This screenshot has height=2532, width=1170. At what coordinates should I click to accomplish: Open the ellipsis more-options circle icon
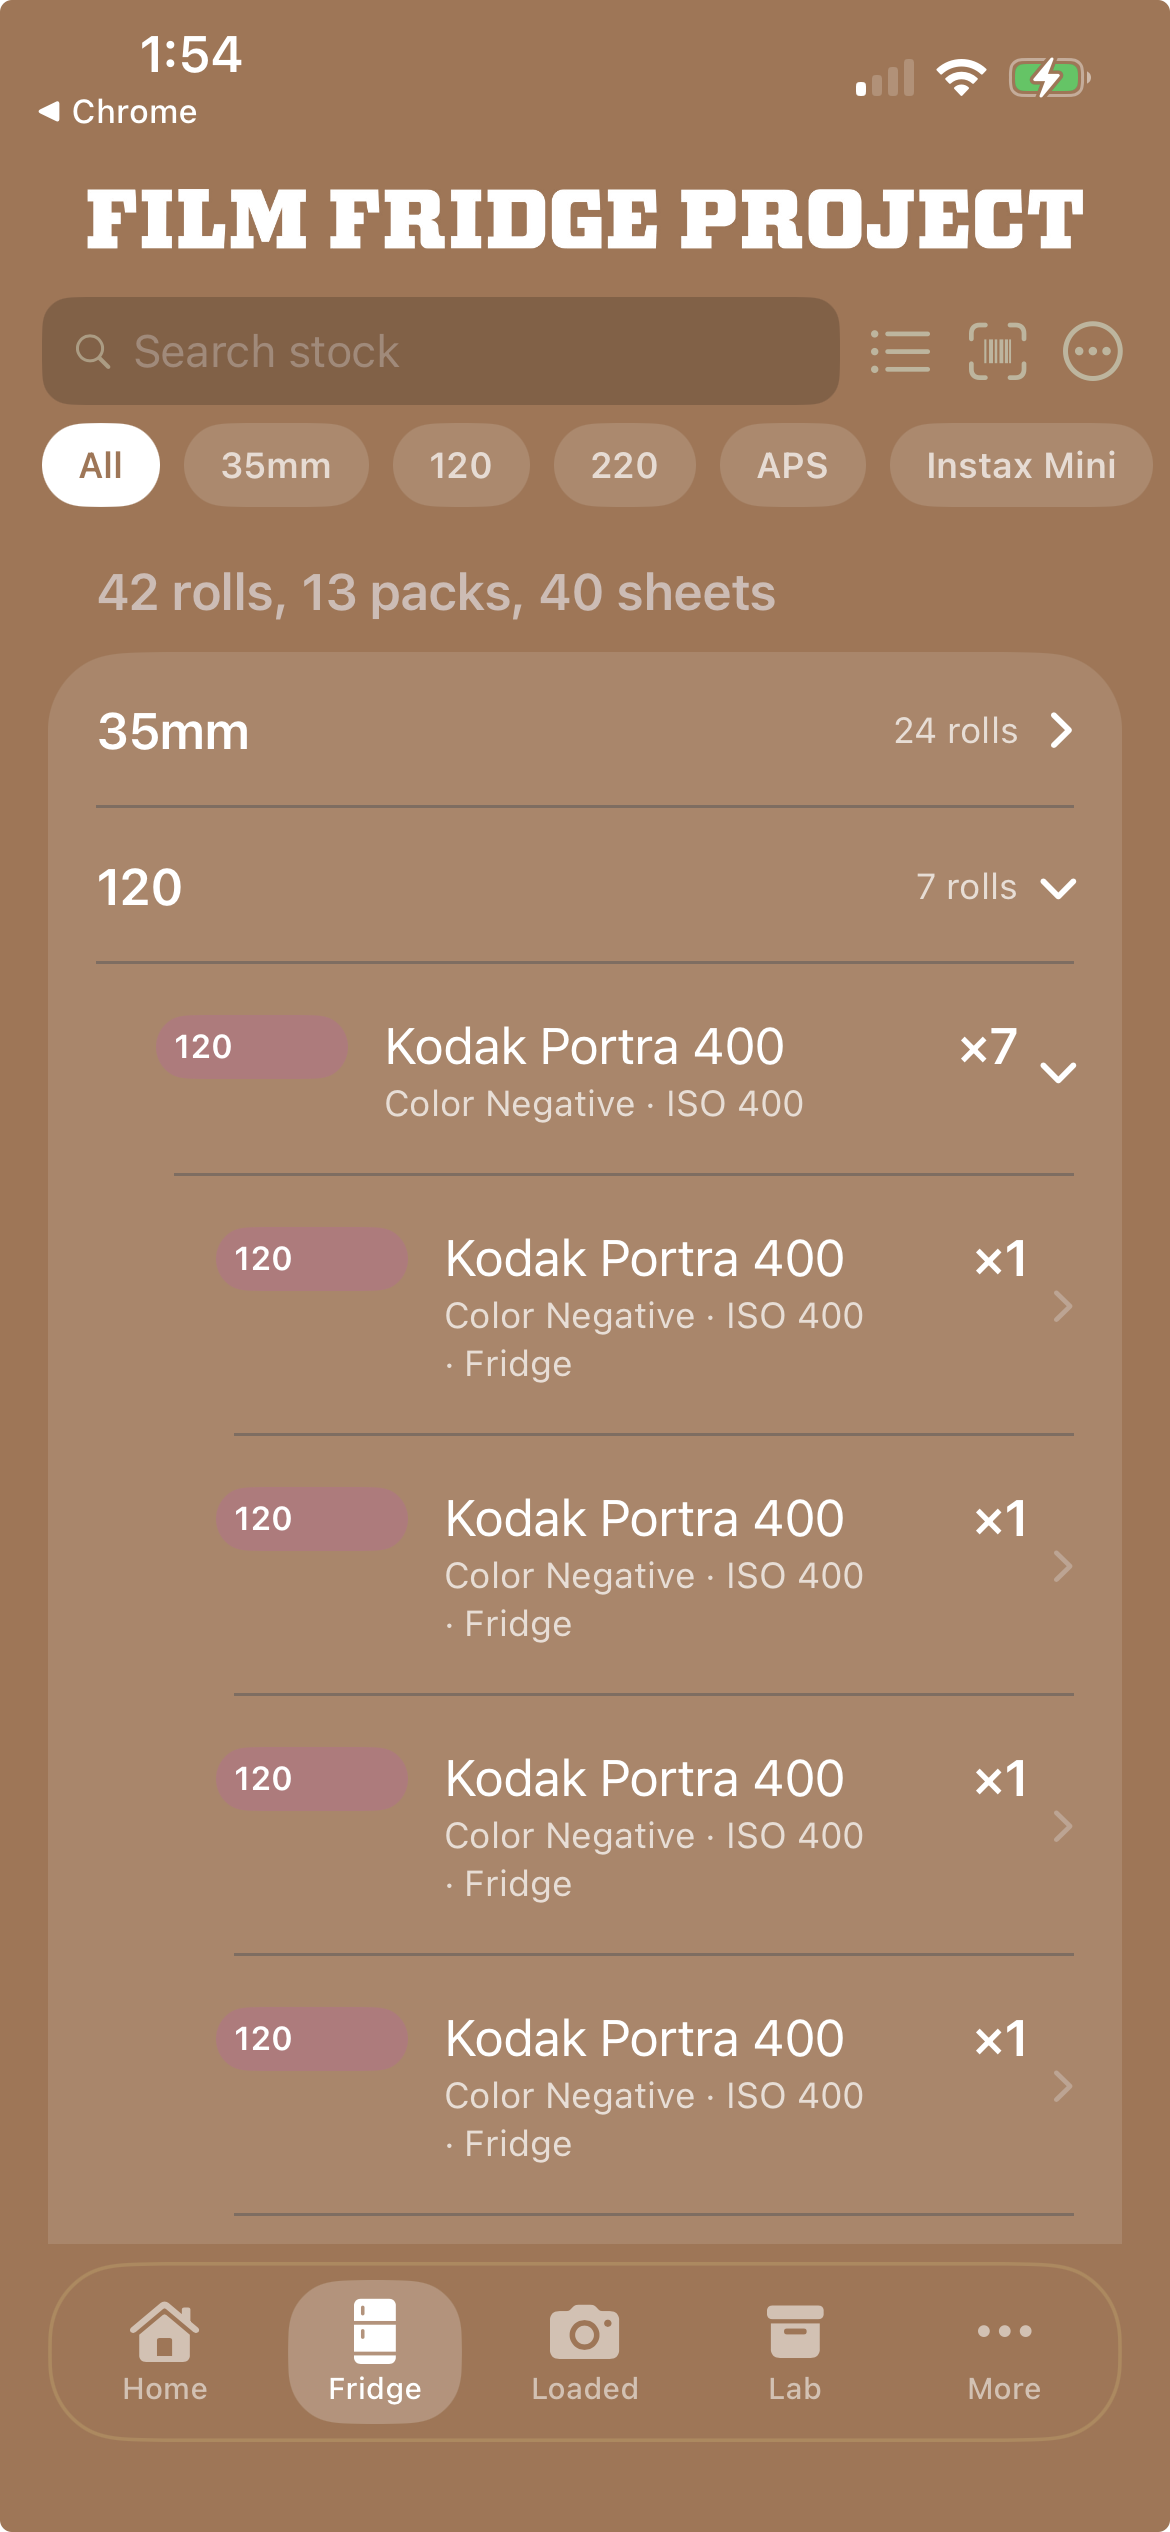(1092, 351)
